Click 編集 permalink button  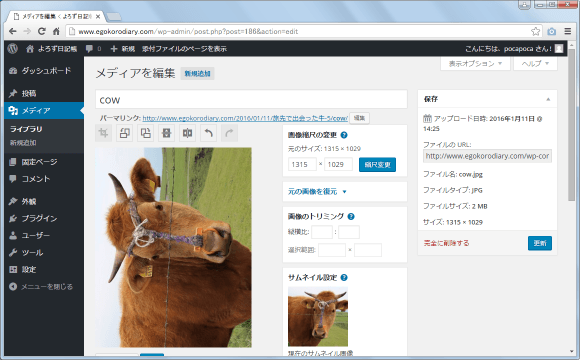(359, 118)
